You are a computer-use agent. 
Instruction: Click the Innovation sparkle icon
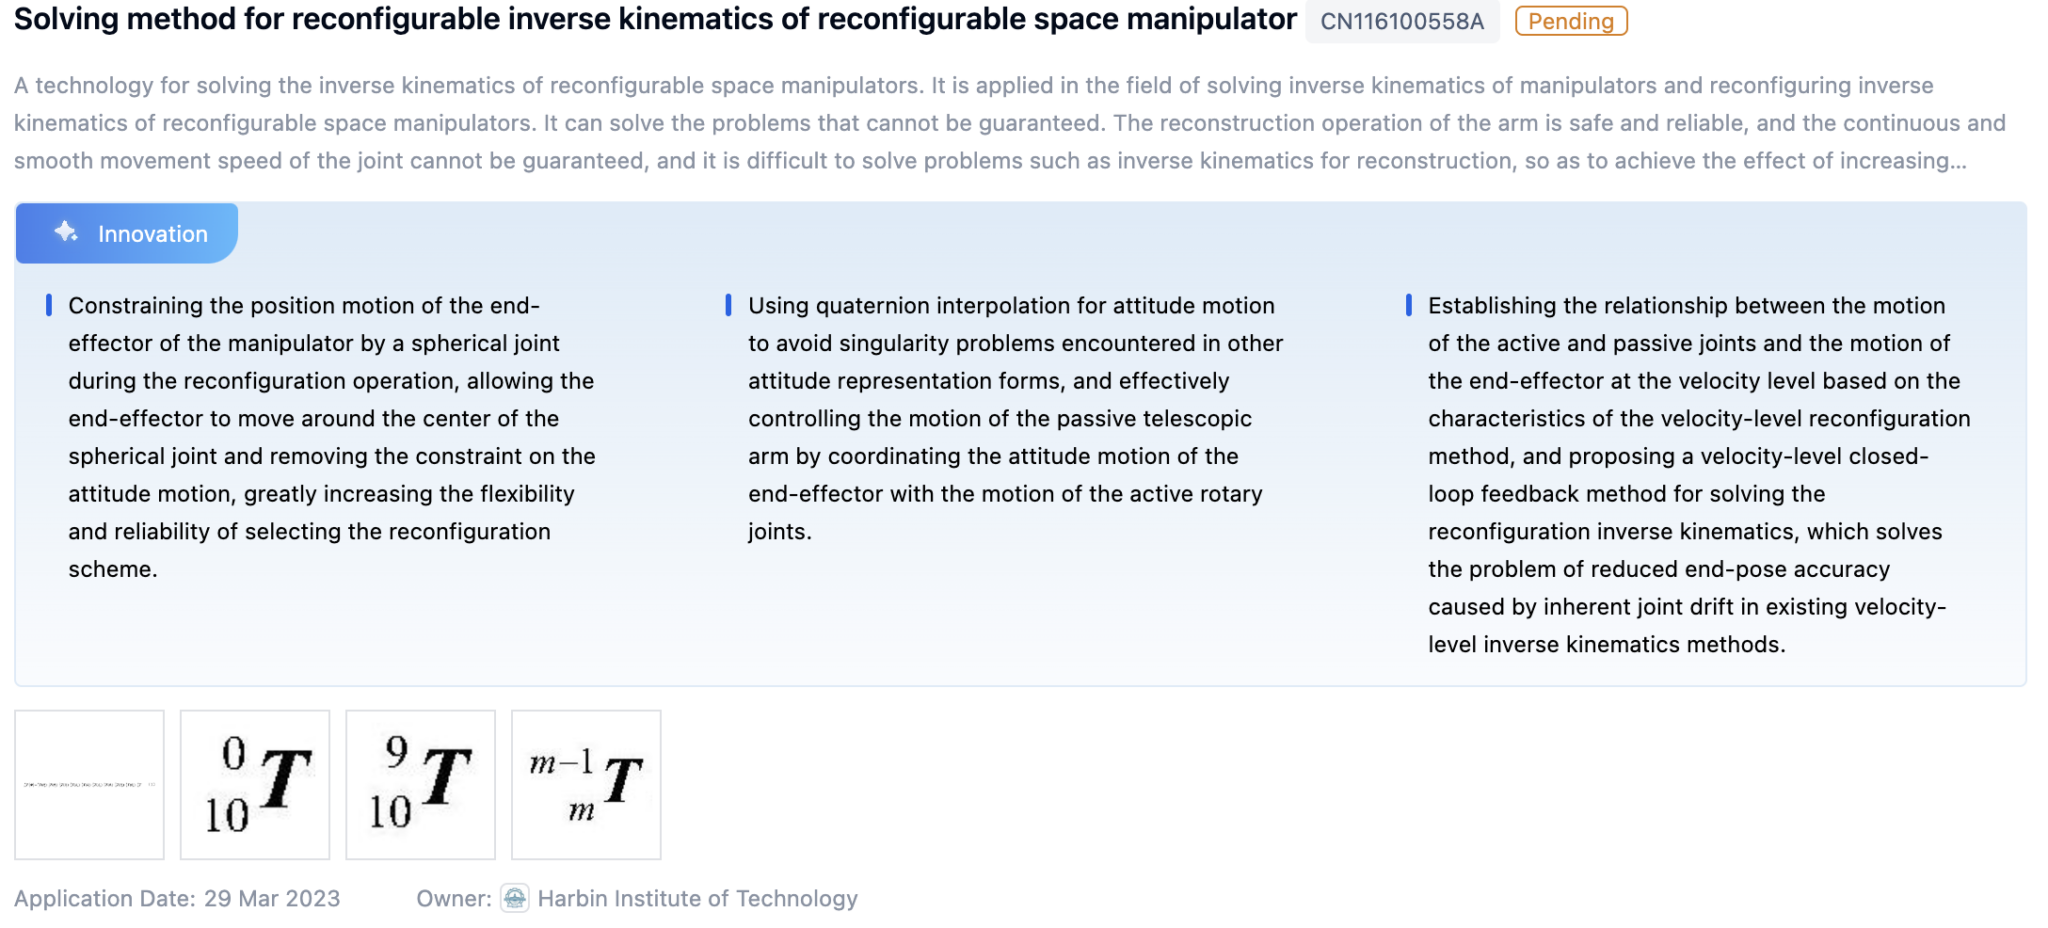64,233
